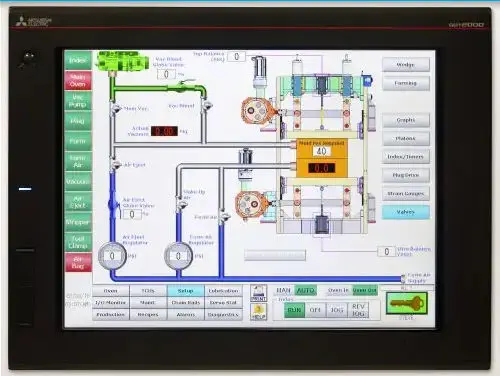Tap the mold box 0.0 readout

[321, 168]
